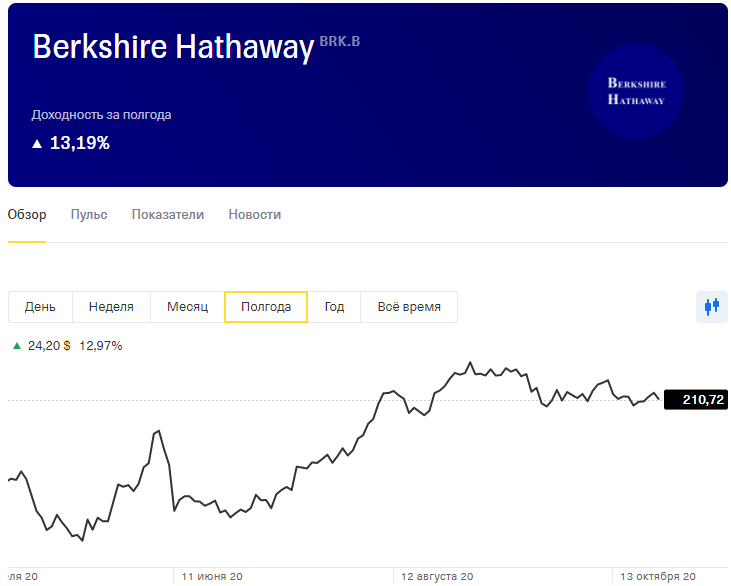
Task: Go to the Новости tab
Action: [255, 214]
